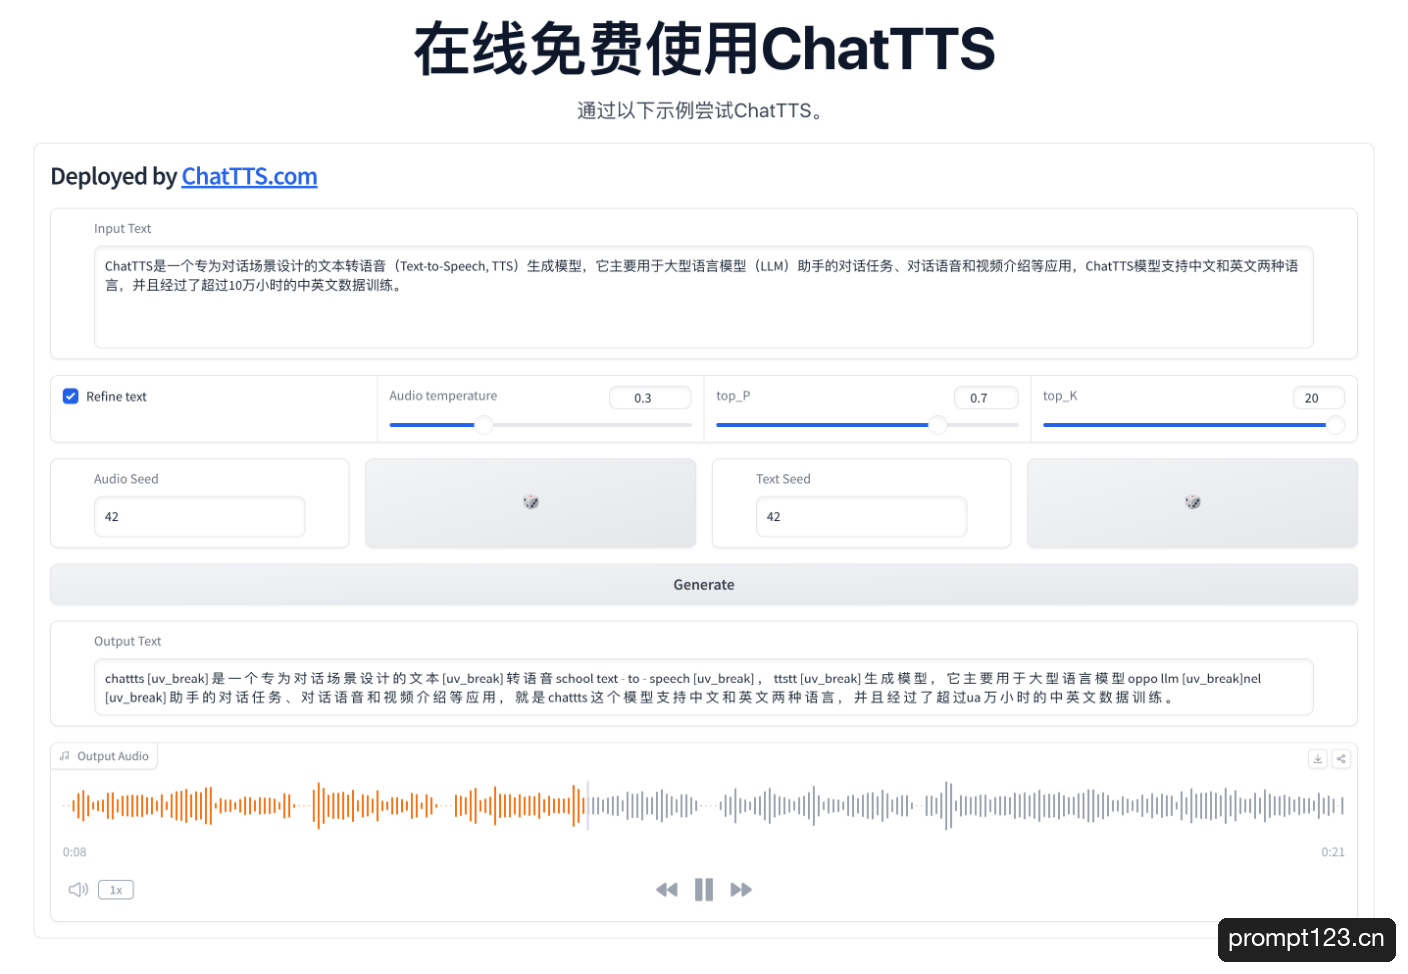
Task: Click the Text Seed input field
Action: (861, 517)
